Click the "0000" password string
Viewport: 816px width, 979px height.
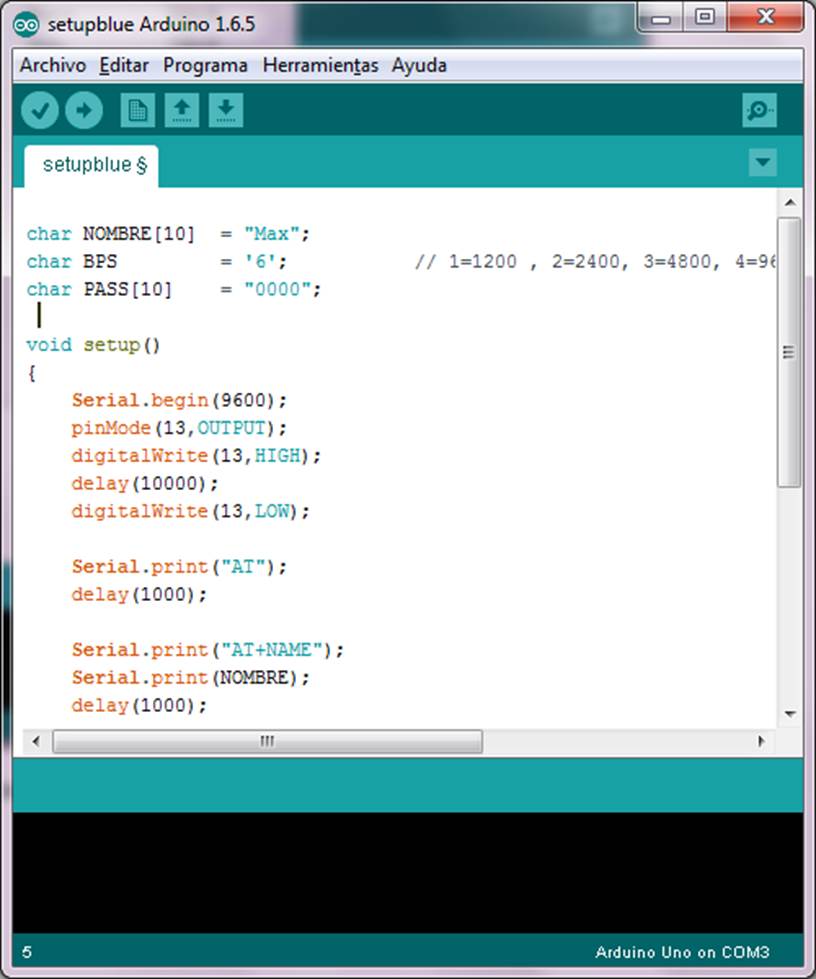pos(277,289)
